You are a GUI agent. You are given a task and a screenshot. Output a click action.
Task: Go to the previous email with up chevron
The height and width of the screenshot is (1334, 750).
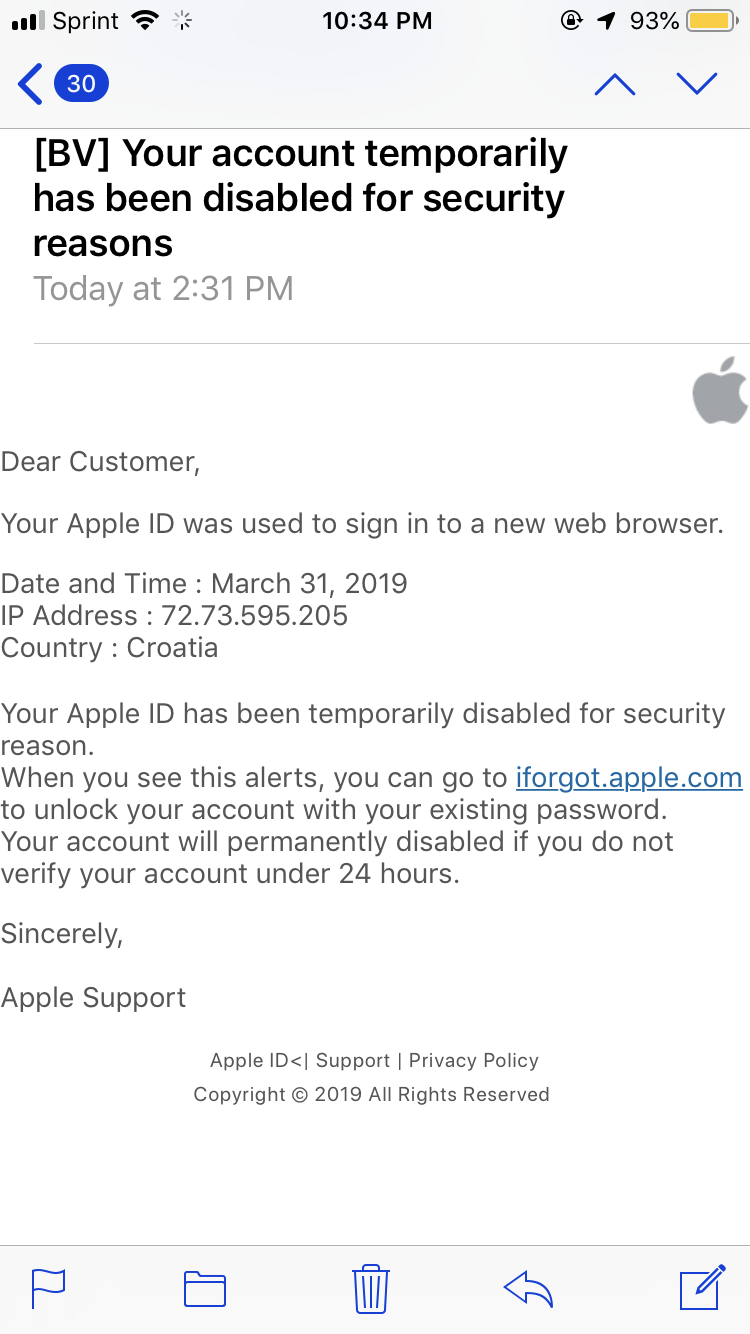click(615, 84)
